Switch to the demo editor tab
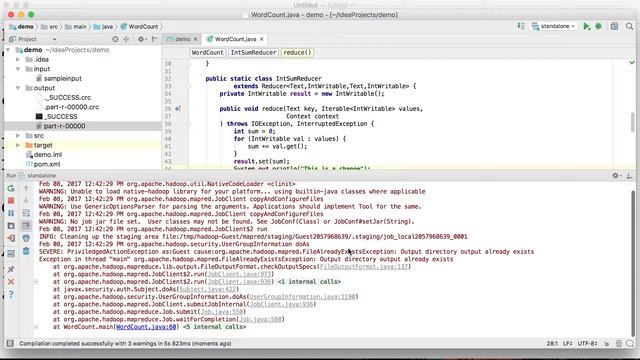 pyautogui.click(x=182, y=39)
